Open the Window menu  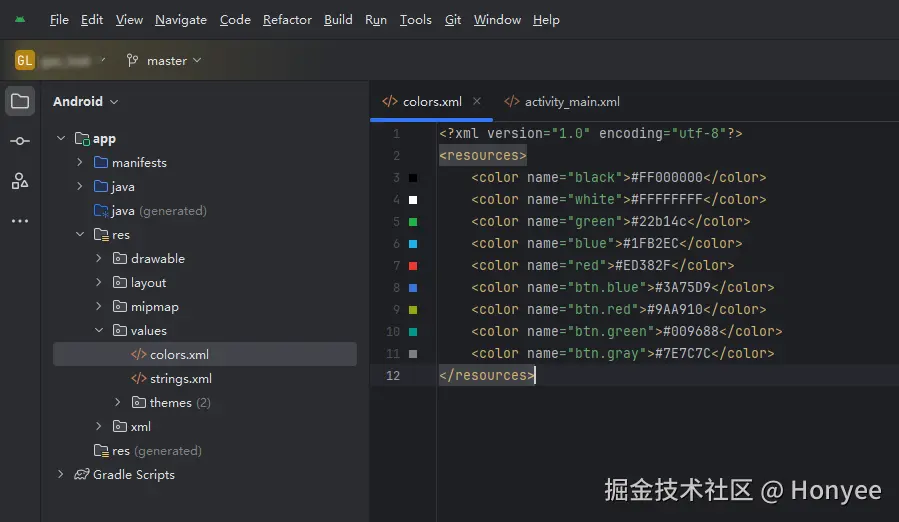pyautogui.click(x=497, y=20)
